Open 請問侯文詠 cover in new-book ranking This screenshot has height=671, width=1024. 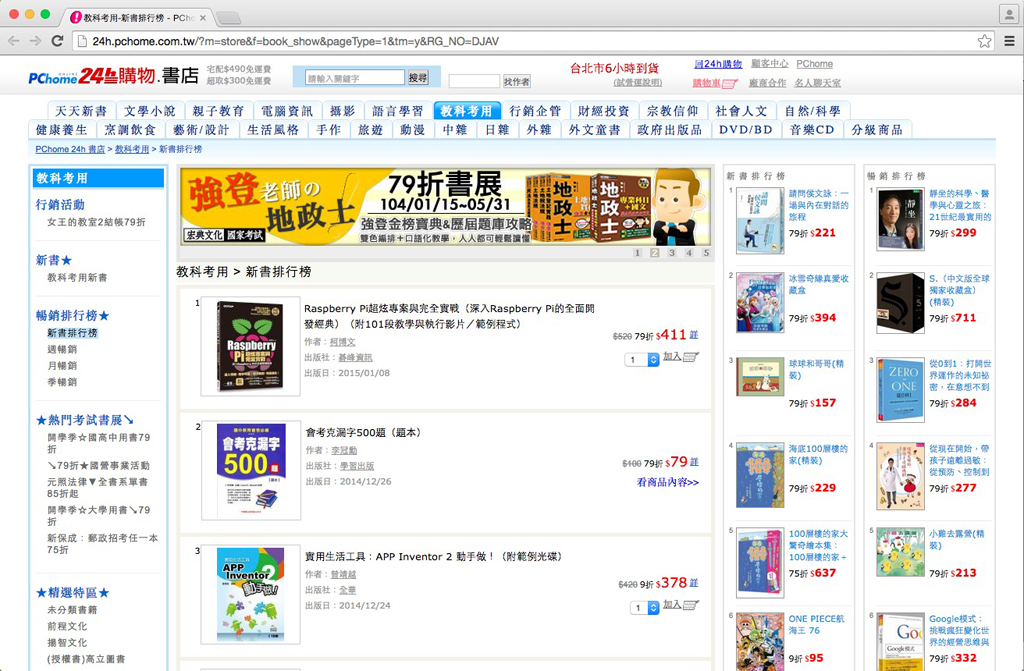760,220
